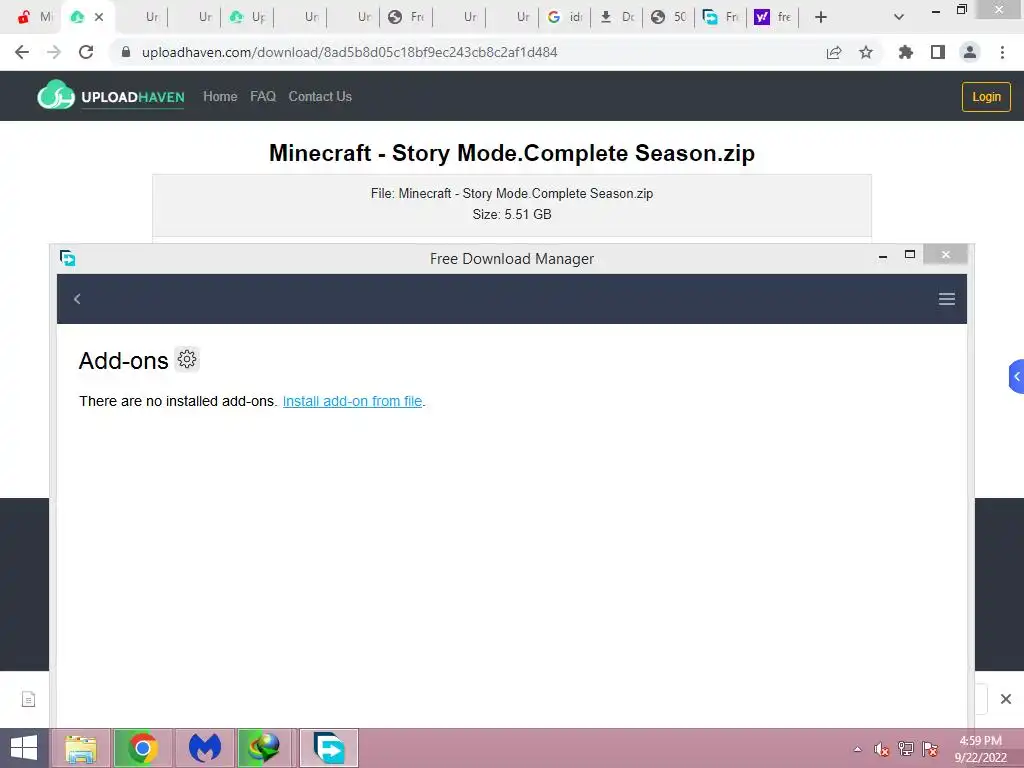Bookmark this page with star

tap(866, 52)
